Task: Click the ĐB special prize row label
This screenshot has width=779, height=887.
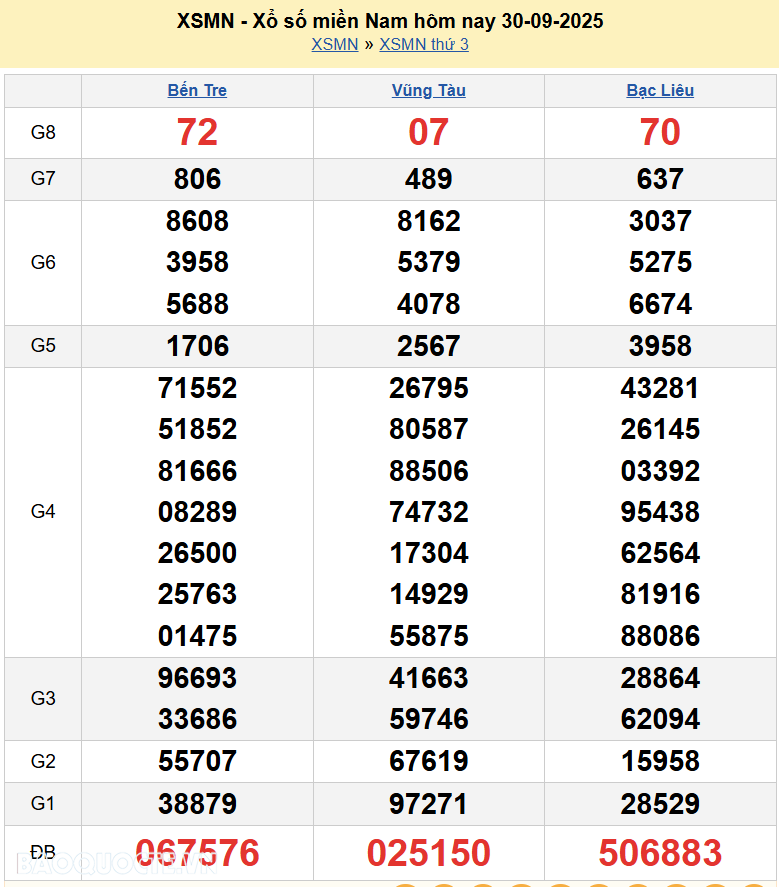Action: pyautogui.click(x=43, y=853)
